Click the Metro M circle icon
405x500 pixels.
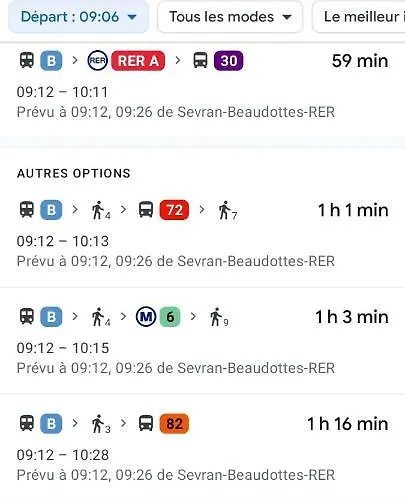pos(146,317)
